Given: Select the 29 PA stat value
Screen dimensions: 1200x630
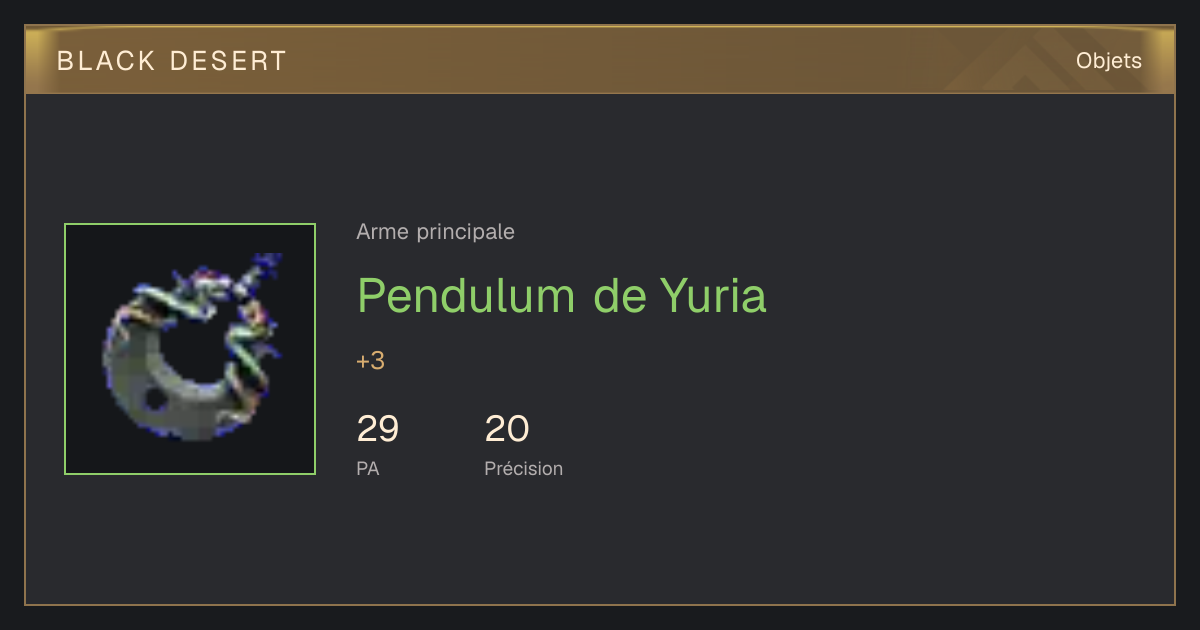Looking at the screenshot, I should [x=378, y=429].
